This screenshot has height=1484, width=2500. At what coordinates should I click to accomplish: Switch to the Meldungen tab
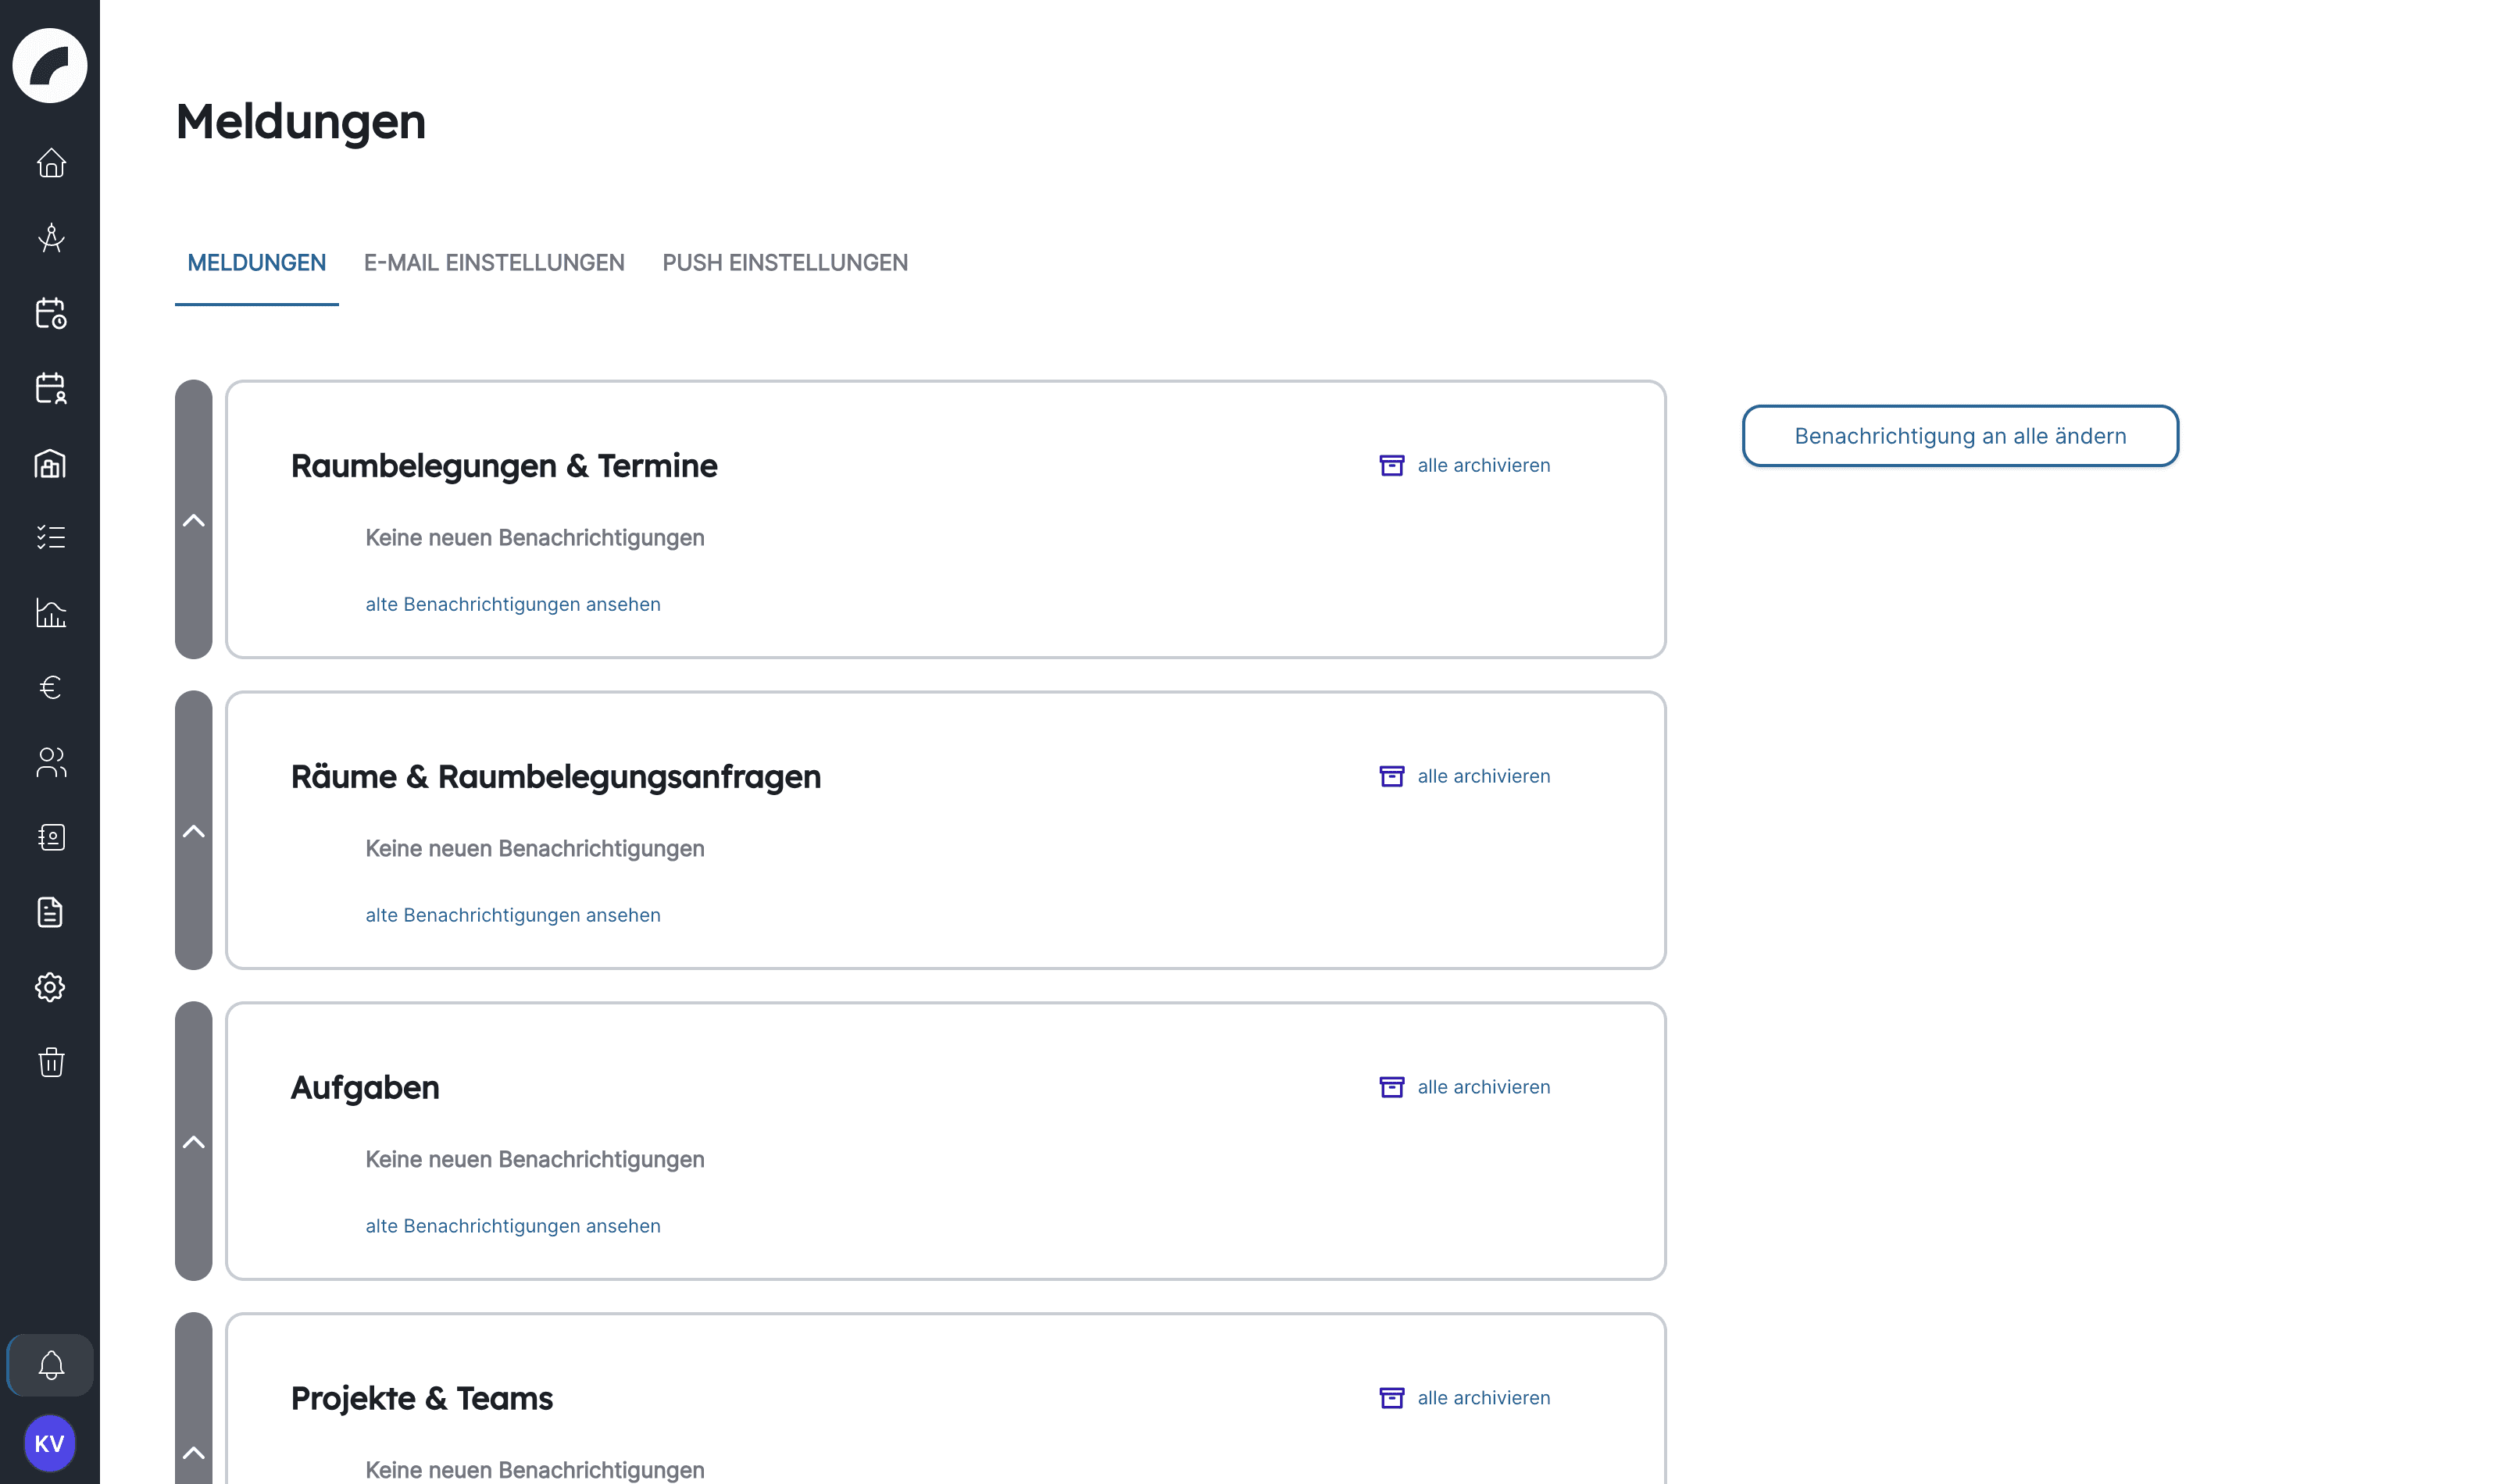pos(257,263)
